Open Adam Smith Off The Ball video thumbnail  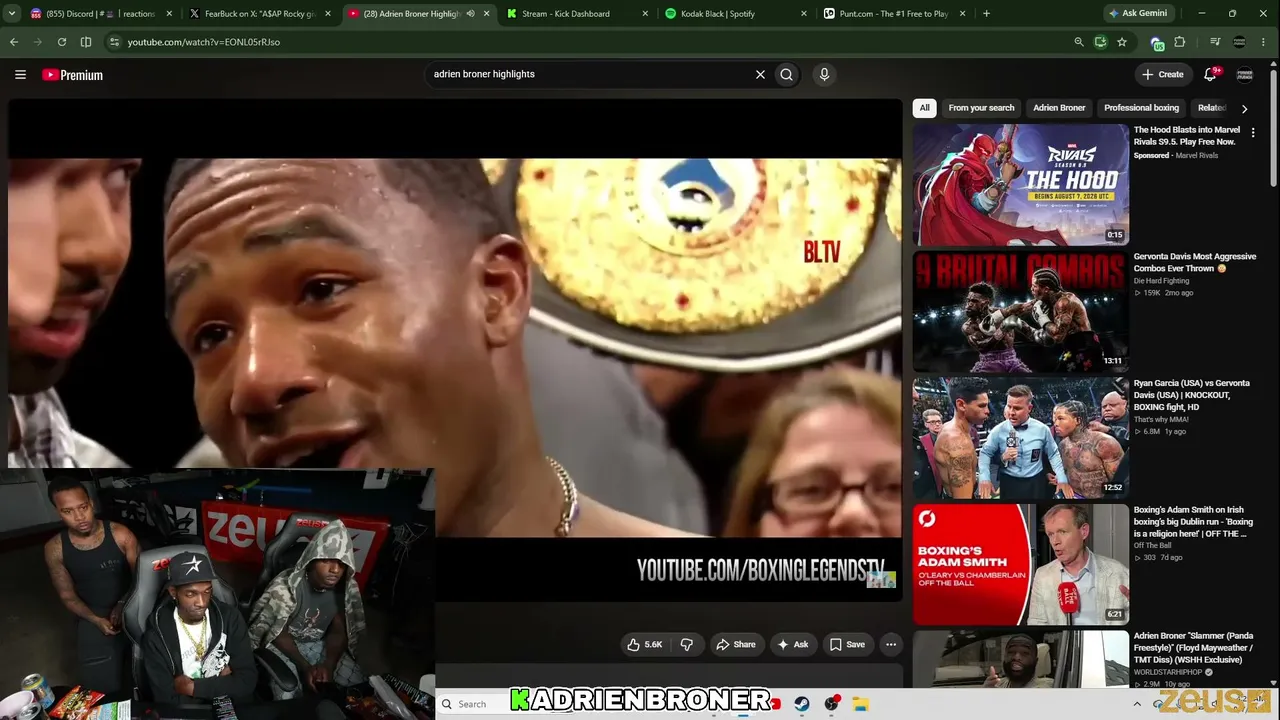pos(1020,564)
